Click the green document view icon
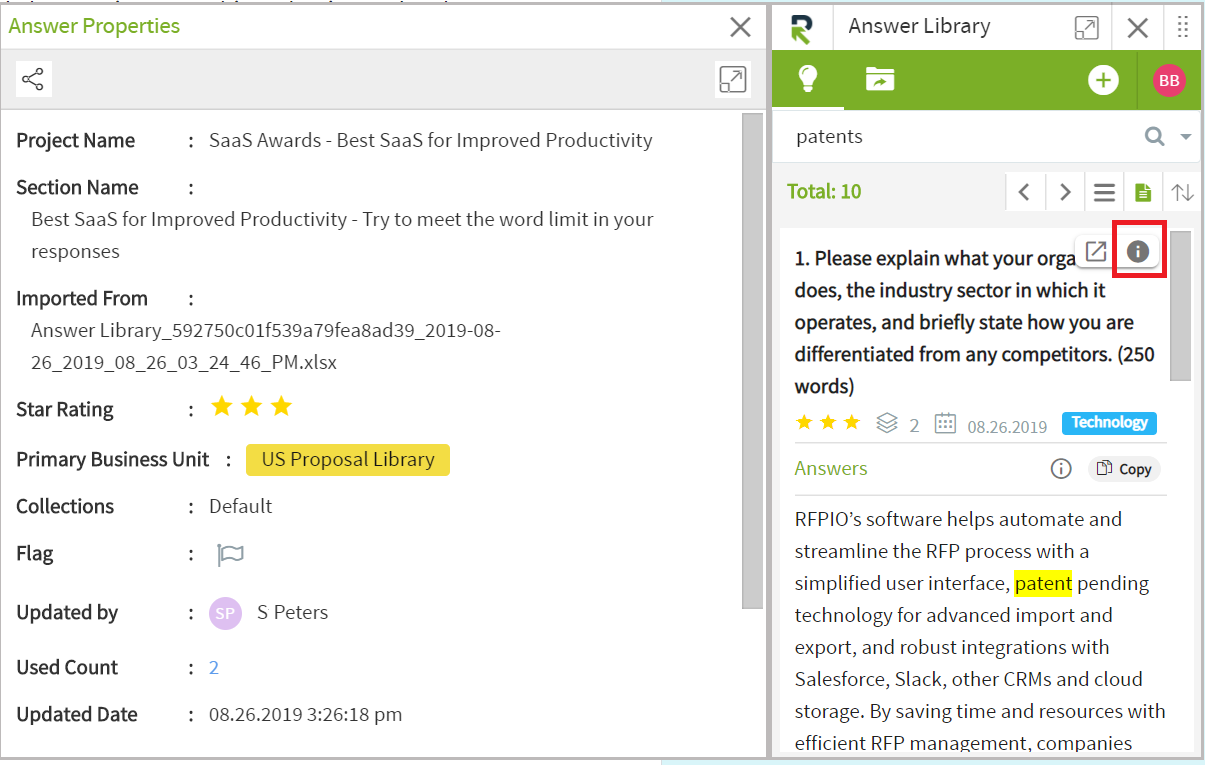1205x765 pixels. coord(1143,192)
